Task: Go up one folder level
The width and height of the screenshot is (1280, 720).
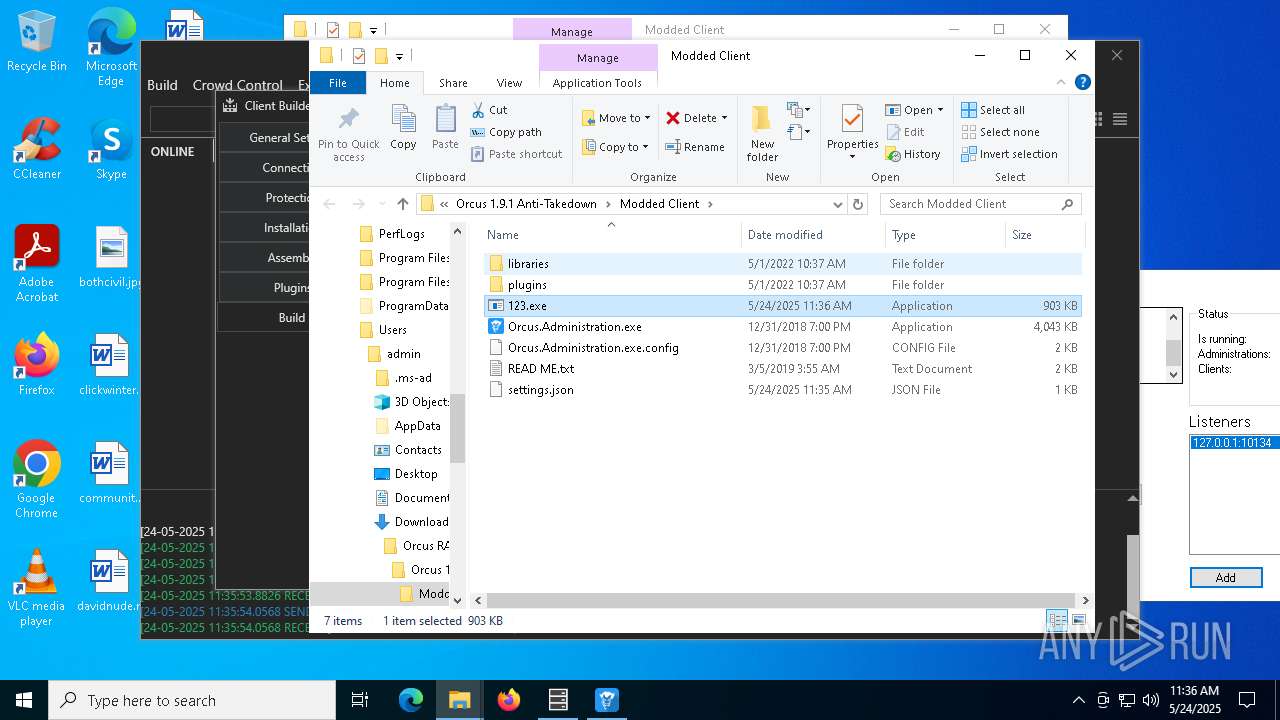Action: pos(402,204)
